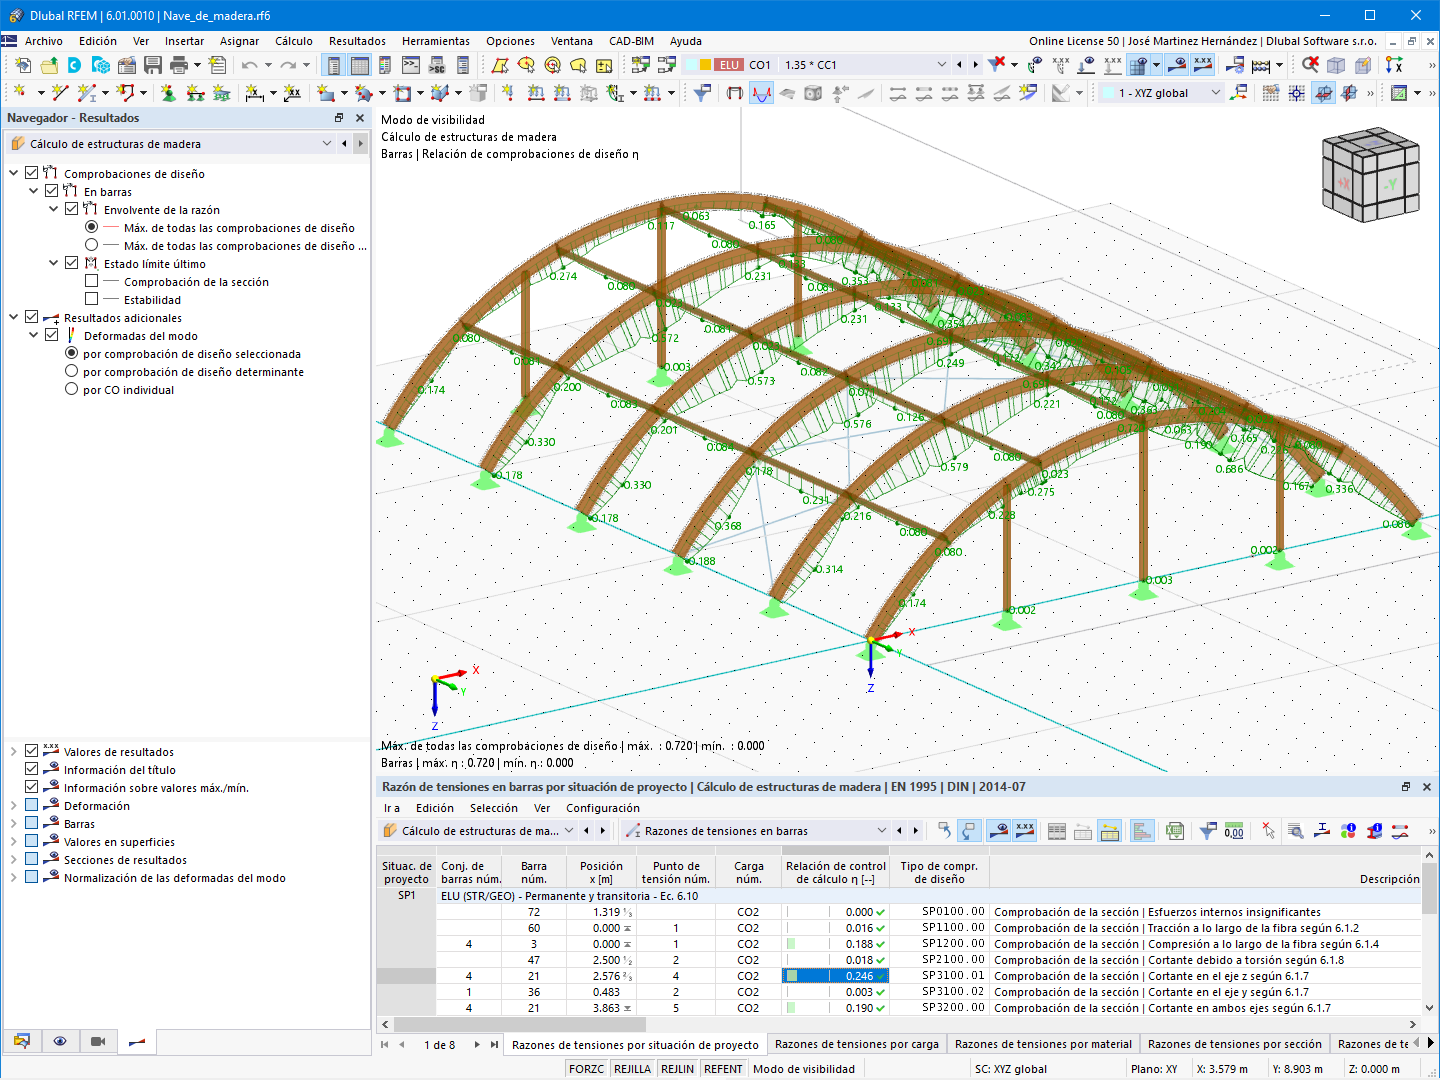The width and height of the screenshot is (1440, 1080).
Task: Click the filter funnel icon in results table toolbar
Action: coord(1208,831)
